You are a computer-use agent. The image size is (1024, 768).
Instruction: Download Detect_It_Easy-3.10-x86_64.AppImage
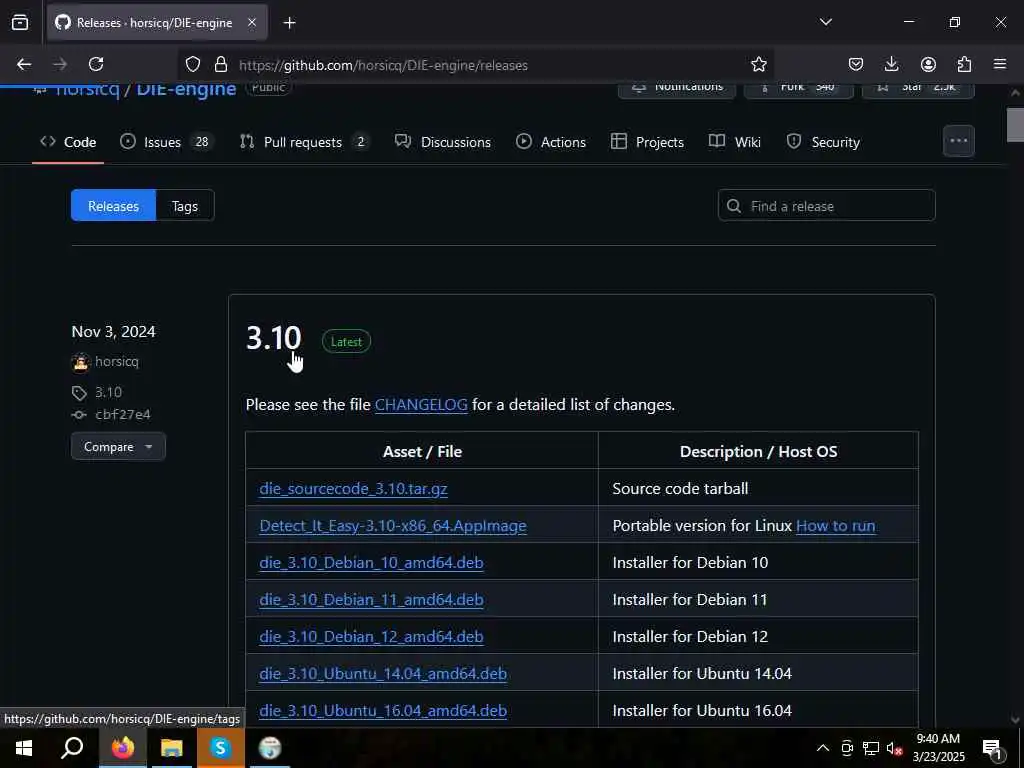[392, 526]
